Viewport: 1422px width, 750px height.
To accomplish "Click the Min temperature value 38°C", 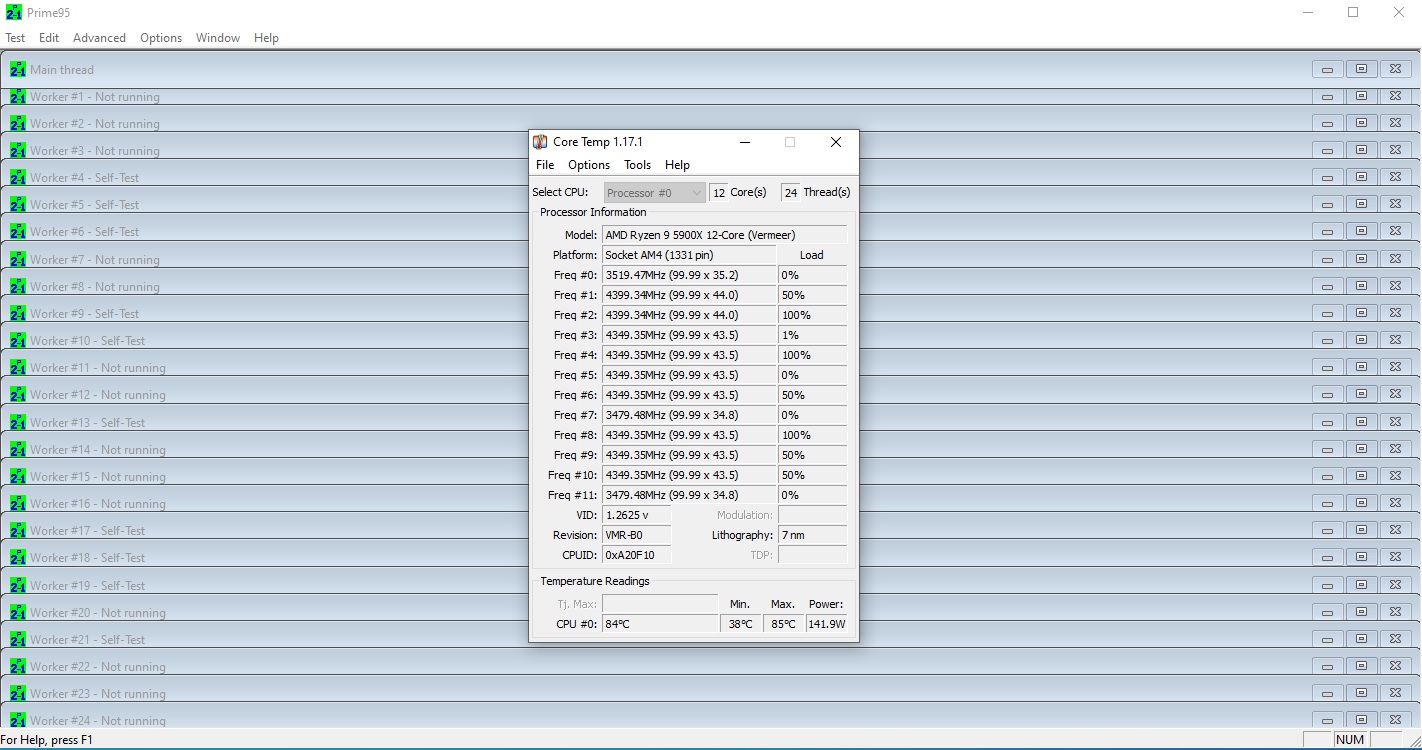I will 740,624.
